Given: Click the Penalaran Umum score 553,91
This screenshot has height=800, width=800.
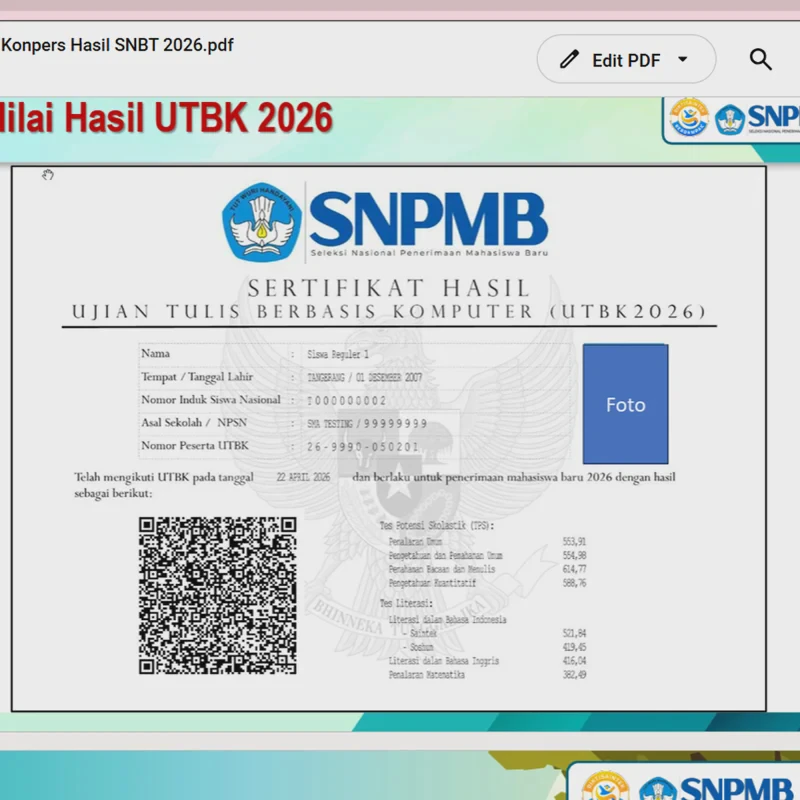Looking at the screenshot, I should [574, 541].
